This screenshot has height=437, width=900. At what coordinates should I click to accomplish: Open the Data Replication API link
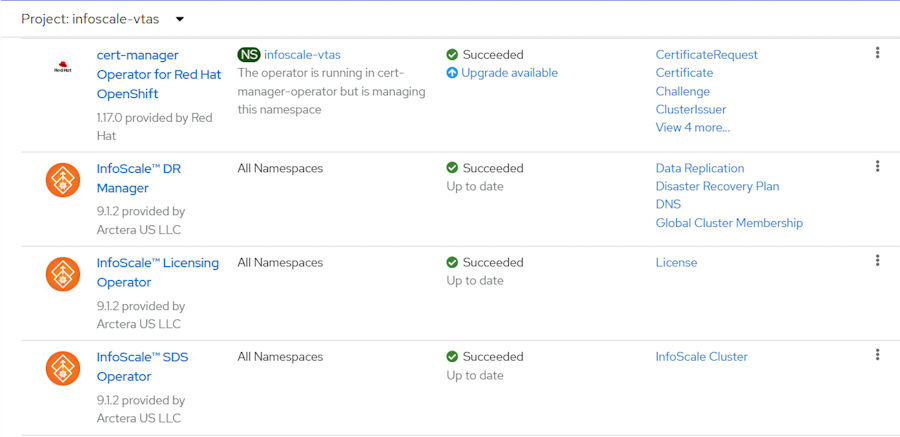tap(700, 168)
